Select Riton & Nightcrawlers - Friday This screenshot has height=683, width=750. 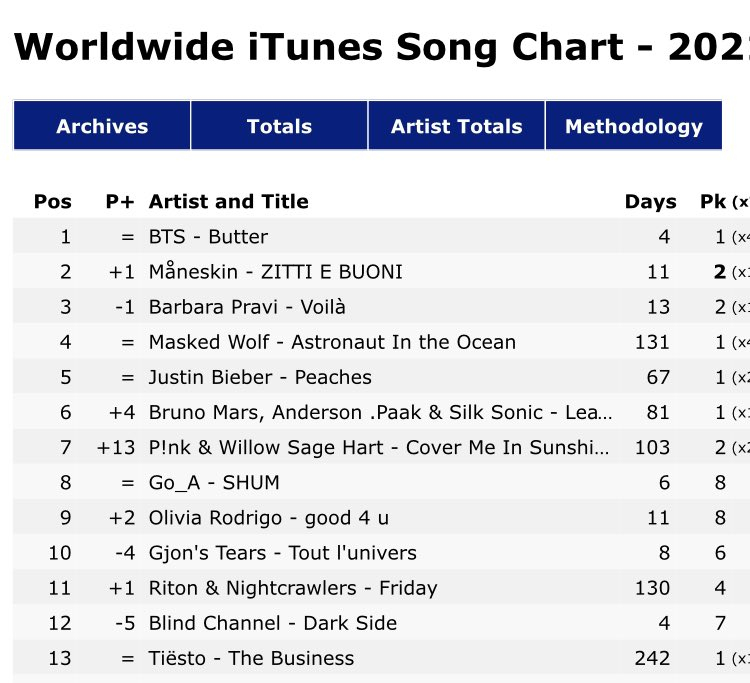click(293, 588)
